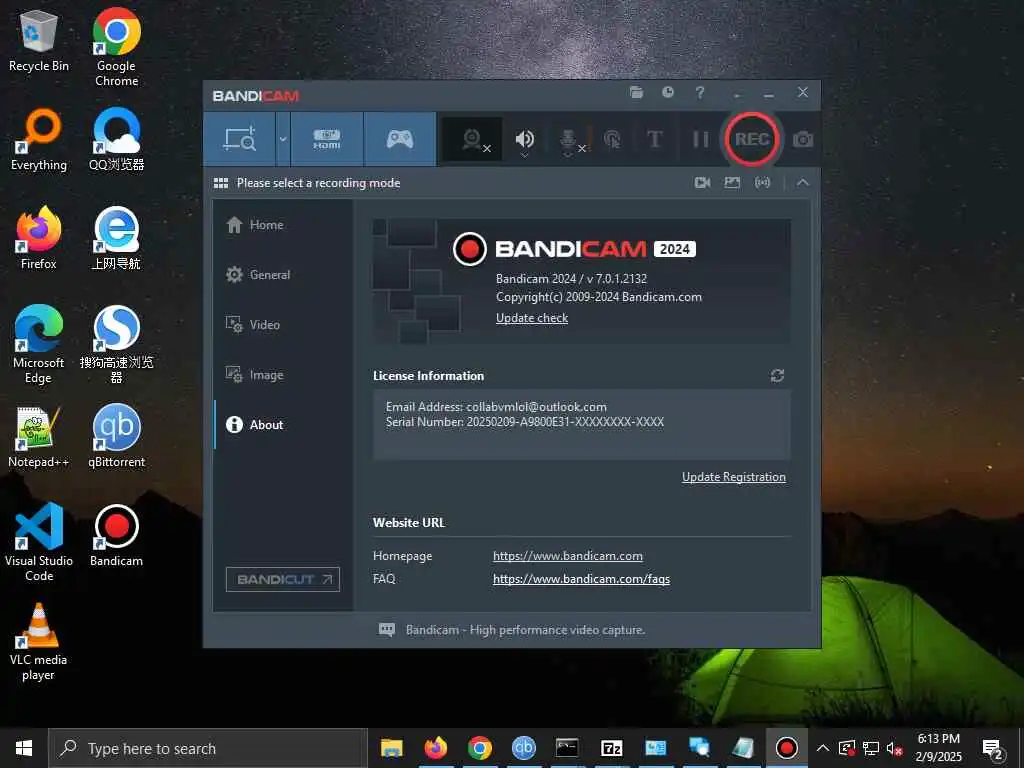Open Firefox desktop shortcut

click(x=39, y=238)
